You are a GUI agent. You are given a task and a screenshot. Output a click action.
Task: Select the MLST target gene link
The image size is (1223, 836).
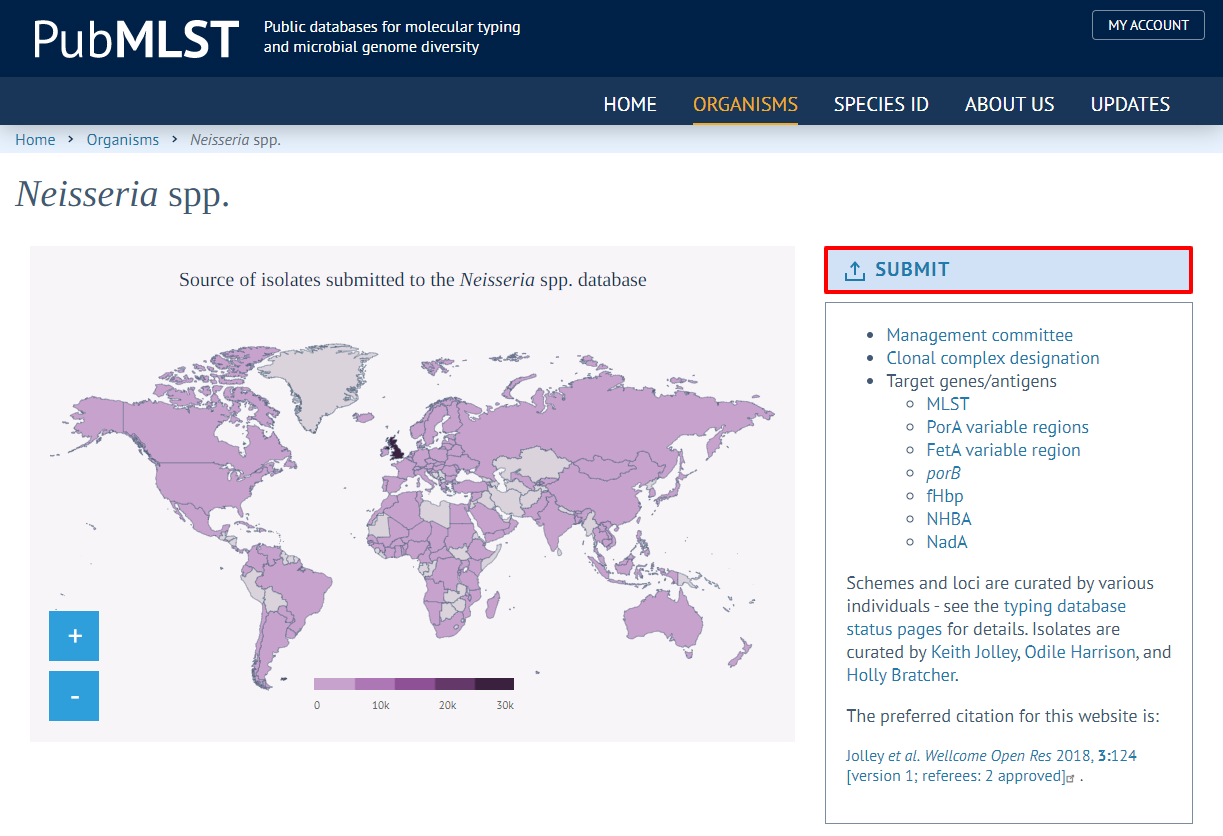[947, 404]
